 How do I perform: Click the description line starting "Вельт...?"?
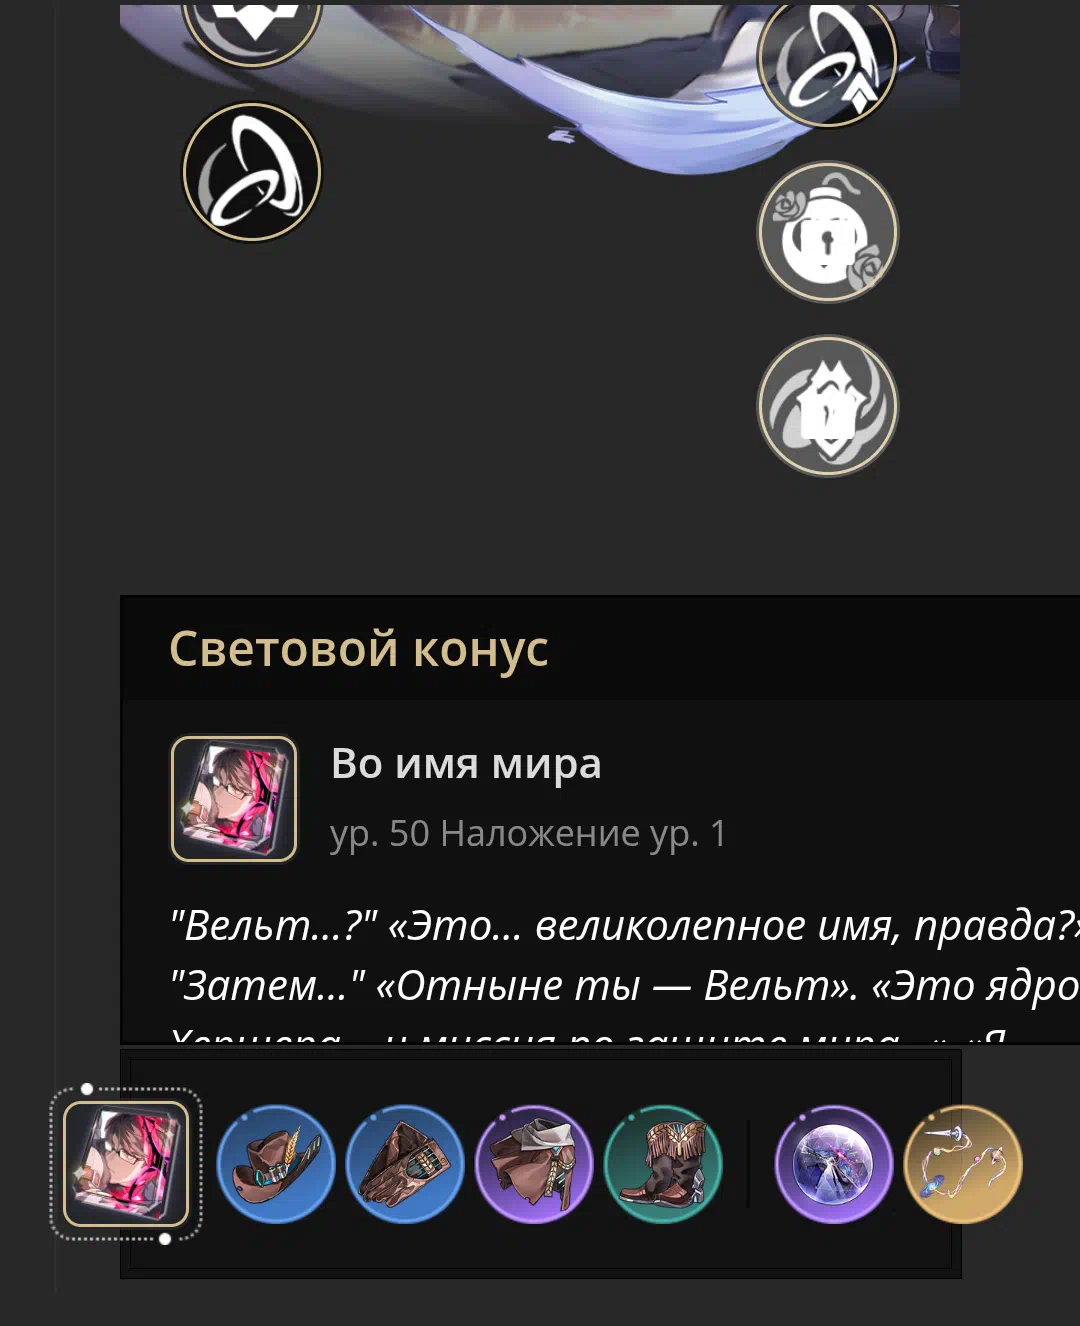point(625,926)
